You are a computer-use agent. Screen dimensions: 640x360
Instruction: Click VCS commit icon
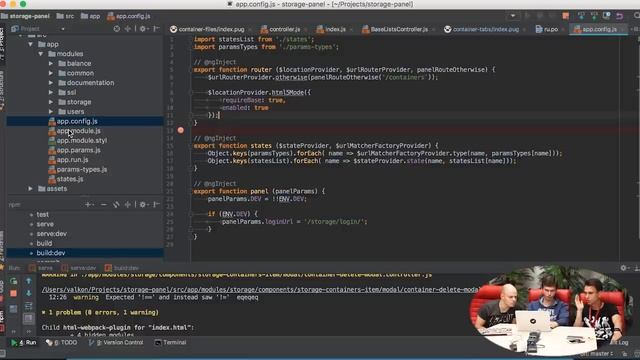pyautogui.click(x=594, y=16)
